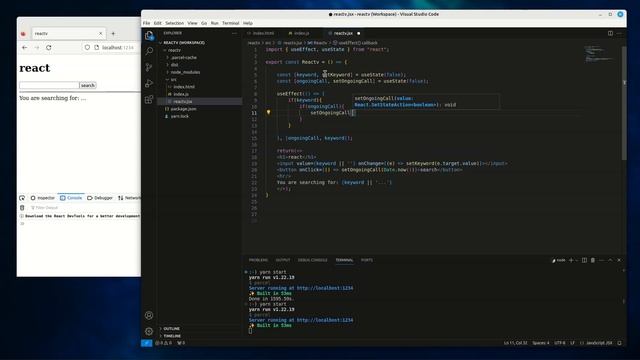
Task: Open the Explorer view in activity bar
Action: (149, 35)
